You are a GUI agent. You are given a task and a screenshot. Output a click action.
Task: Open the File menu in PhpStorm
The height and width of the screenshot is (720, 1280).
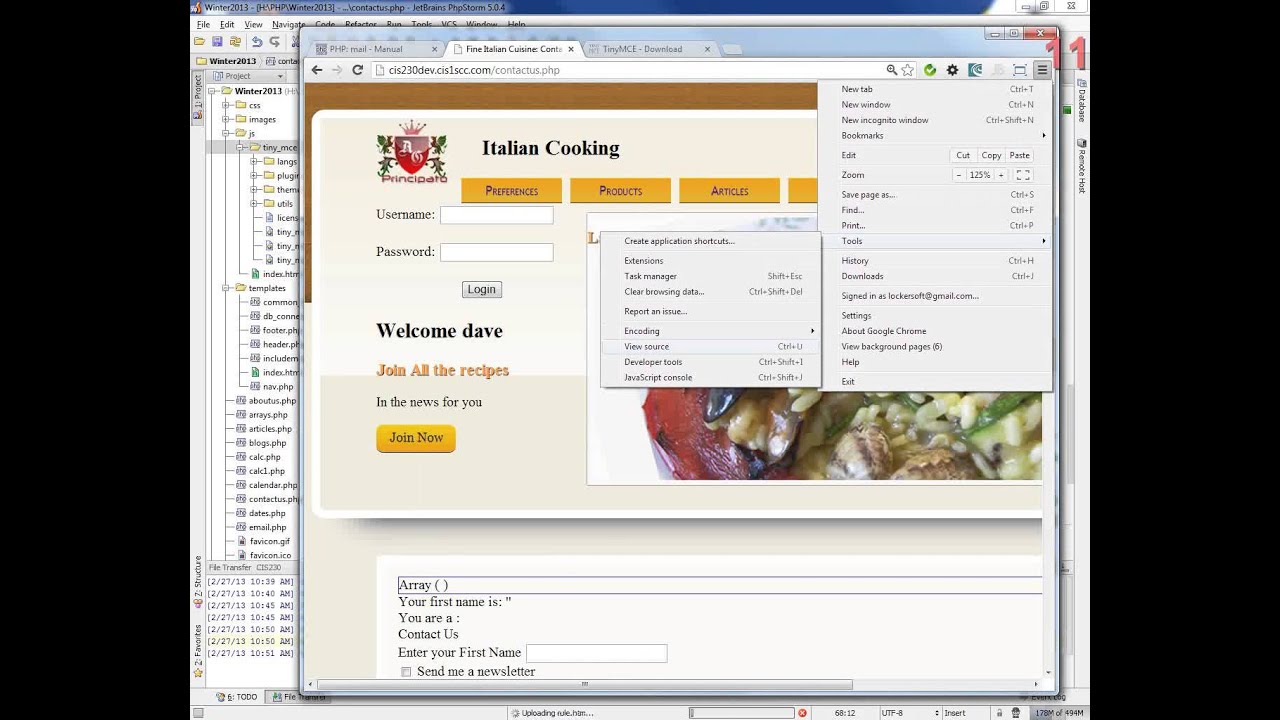click(x=203, y=24)
